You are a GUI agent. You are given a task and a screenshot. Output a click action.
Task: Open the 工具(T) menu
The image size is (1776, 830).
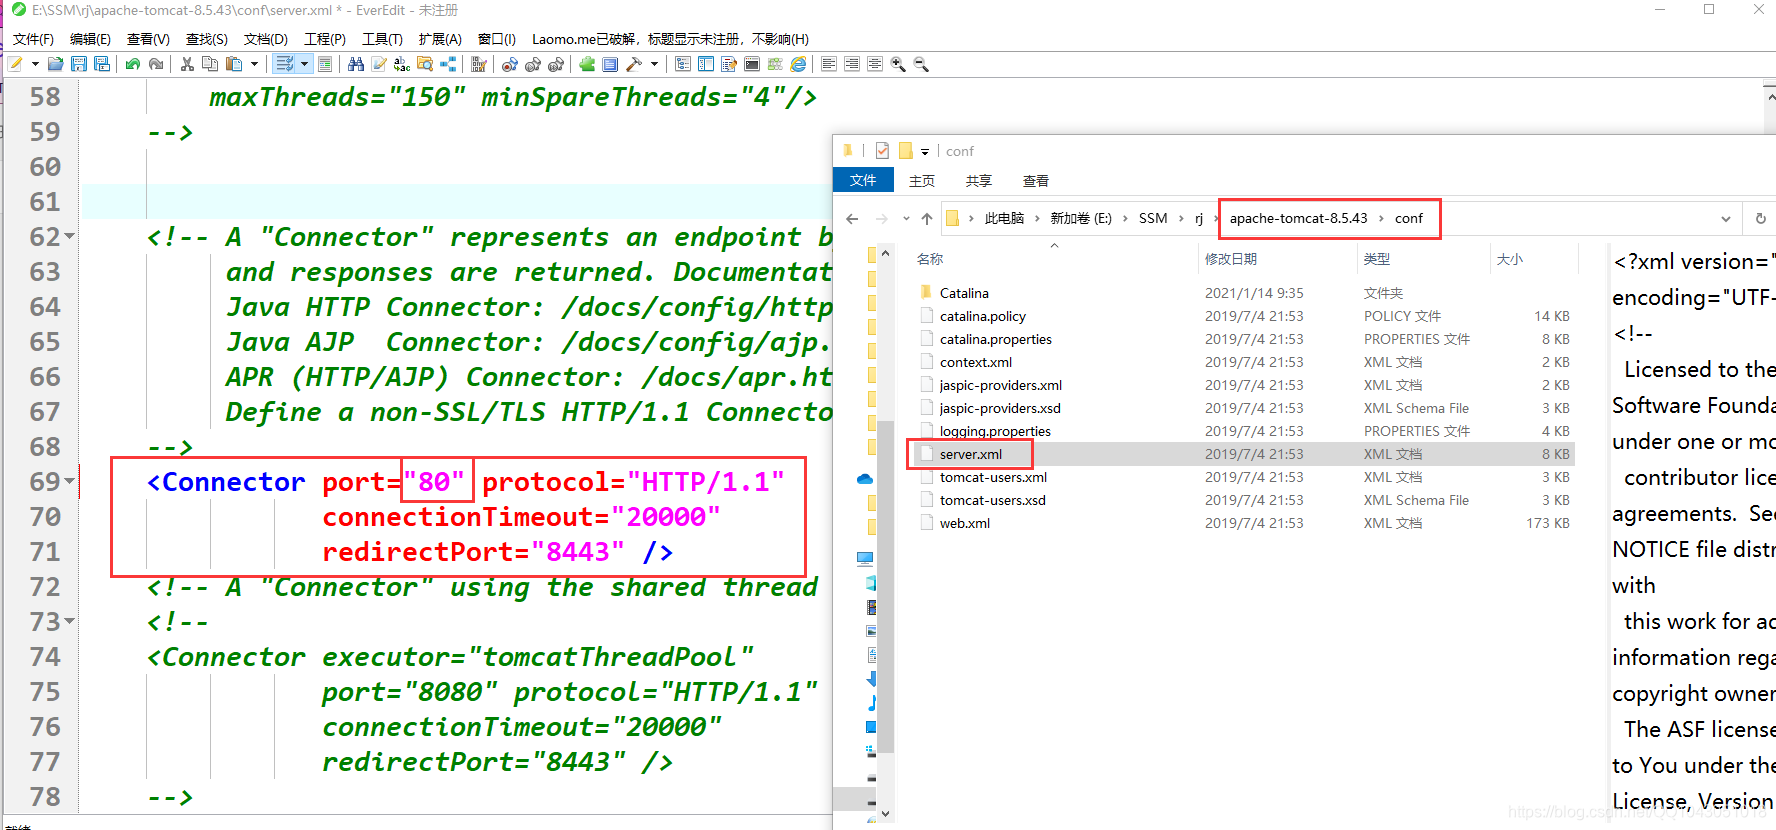point(382,39)
